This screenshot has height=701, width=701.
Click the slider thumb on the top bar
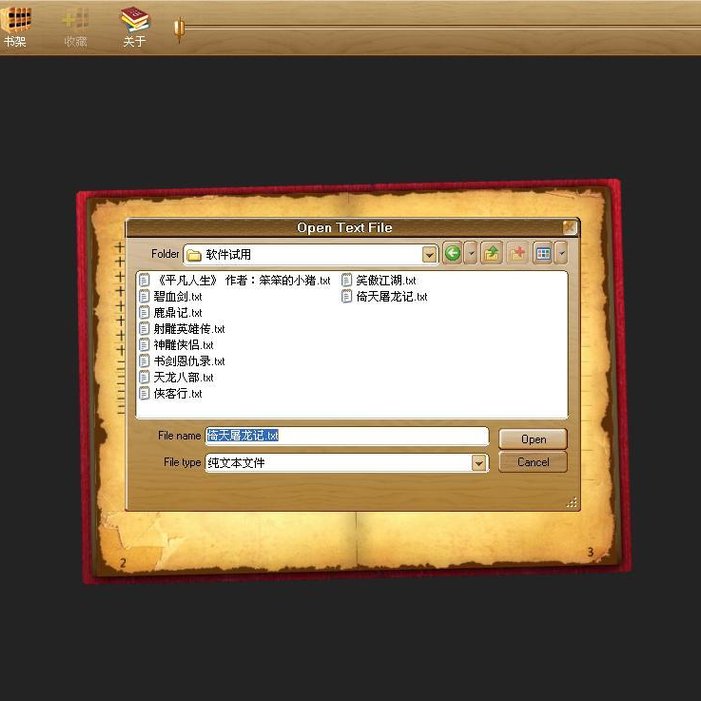click(179, 30)
